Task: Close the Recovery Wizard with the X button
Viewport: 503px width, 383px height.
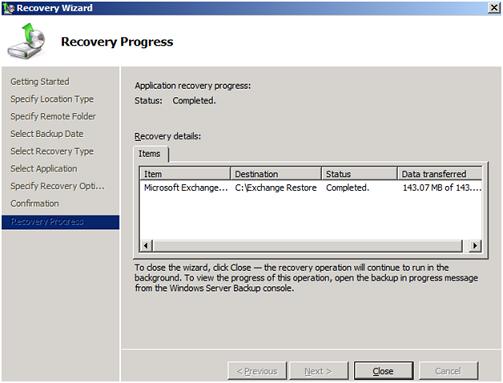Action: pos(494,8)
